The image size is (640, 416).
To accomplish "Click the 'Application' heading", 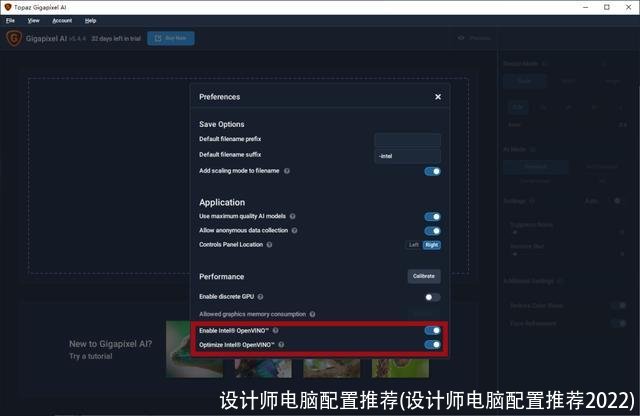I will [222, 202].
